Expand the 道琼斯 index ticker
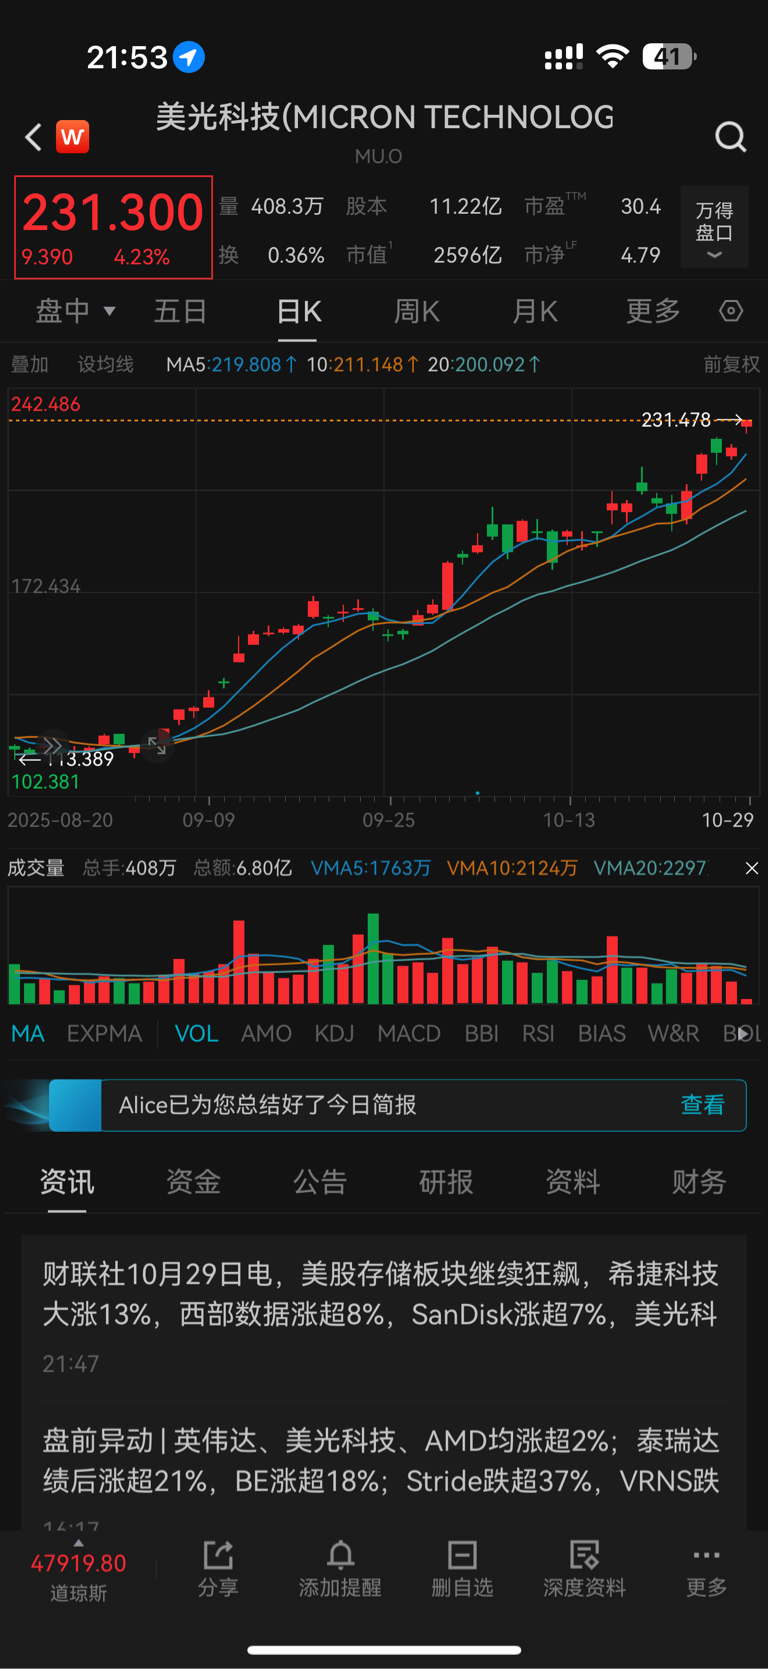 tap(78, 1572)
